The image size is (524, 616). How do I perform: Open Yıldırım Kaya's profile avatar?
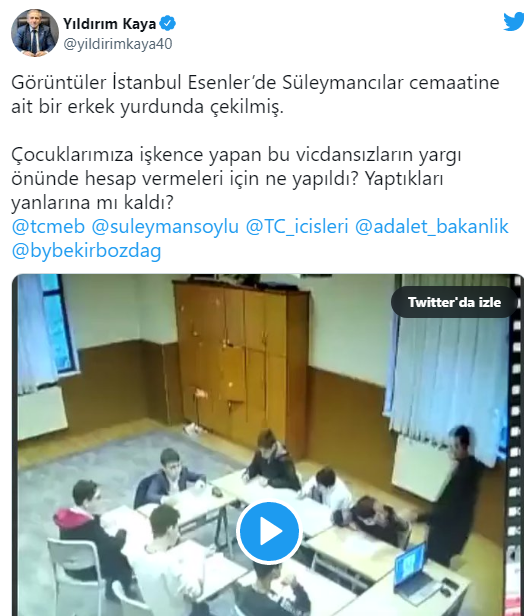click(35, 33)
